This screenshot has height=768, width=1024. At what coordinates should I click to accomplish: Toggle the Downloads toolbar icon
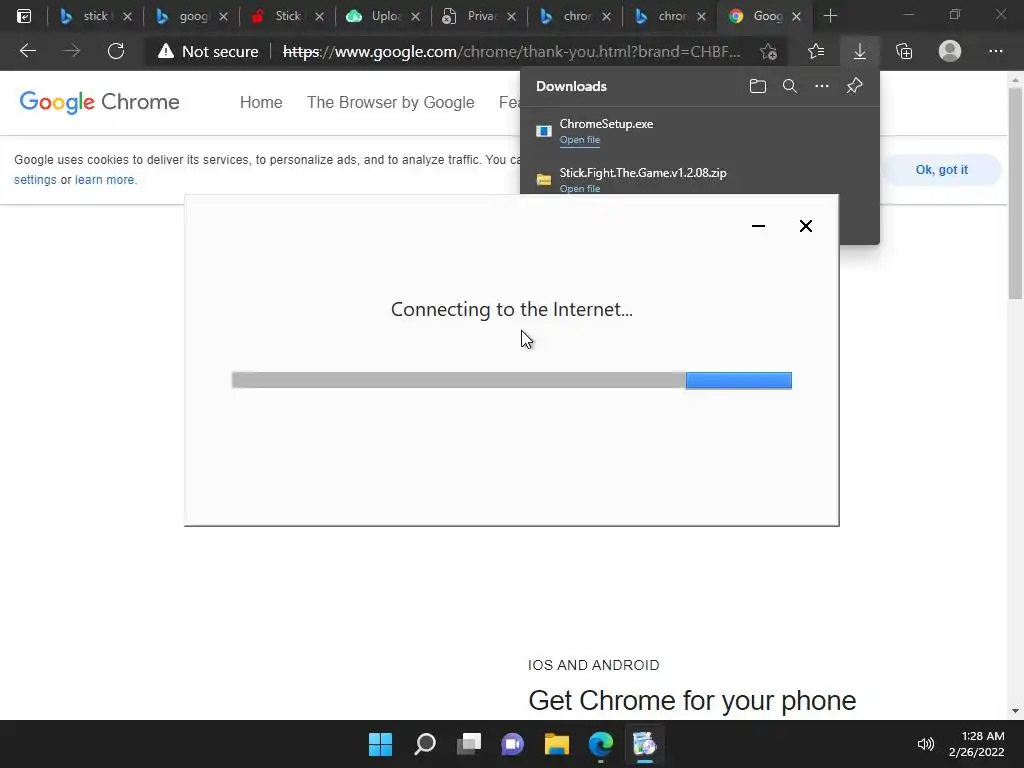point(859,51)
